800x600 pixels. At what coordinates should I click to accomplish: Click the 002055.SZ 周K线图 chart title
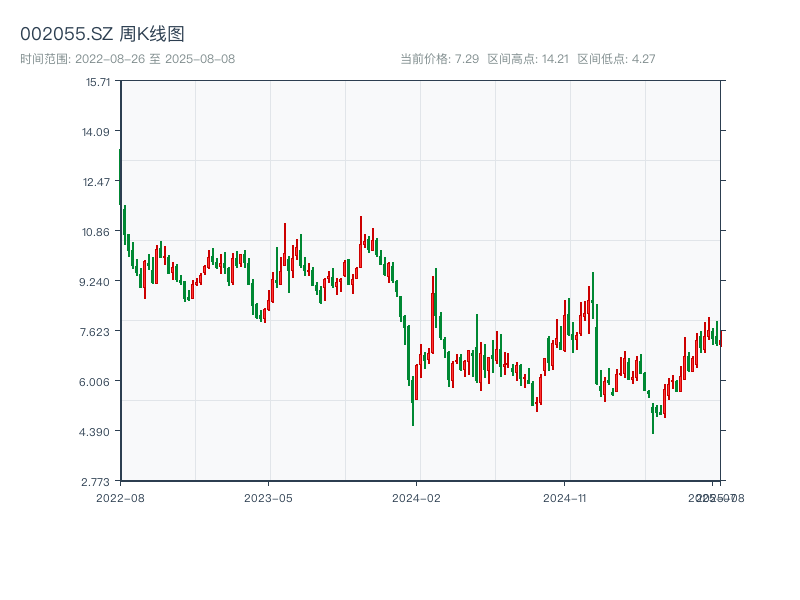tap(102, 35)
